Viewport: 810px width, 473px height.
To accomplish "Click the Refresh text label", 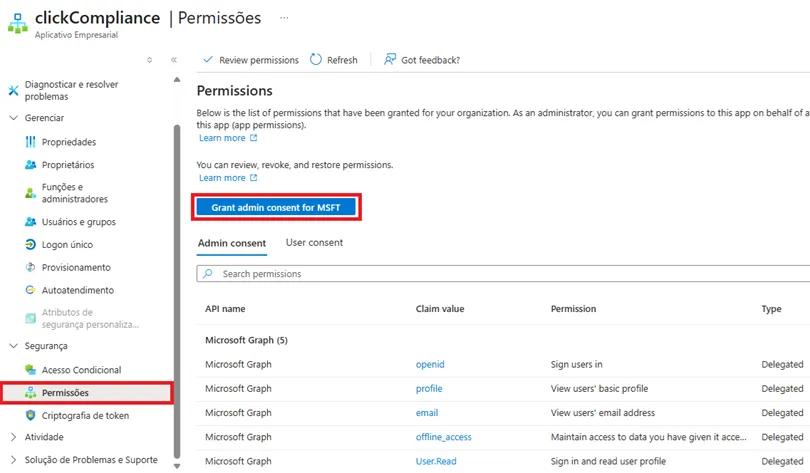I will click(x=342, y=60).
